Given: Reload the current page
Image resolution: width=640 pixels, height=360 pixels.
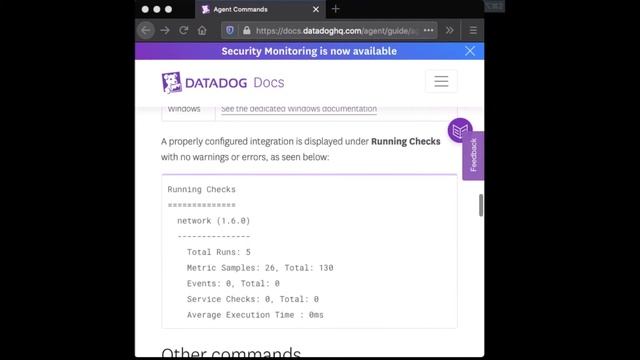Looking at the screenshot, I should point(184,31).
